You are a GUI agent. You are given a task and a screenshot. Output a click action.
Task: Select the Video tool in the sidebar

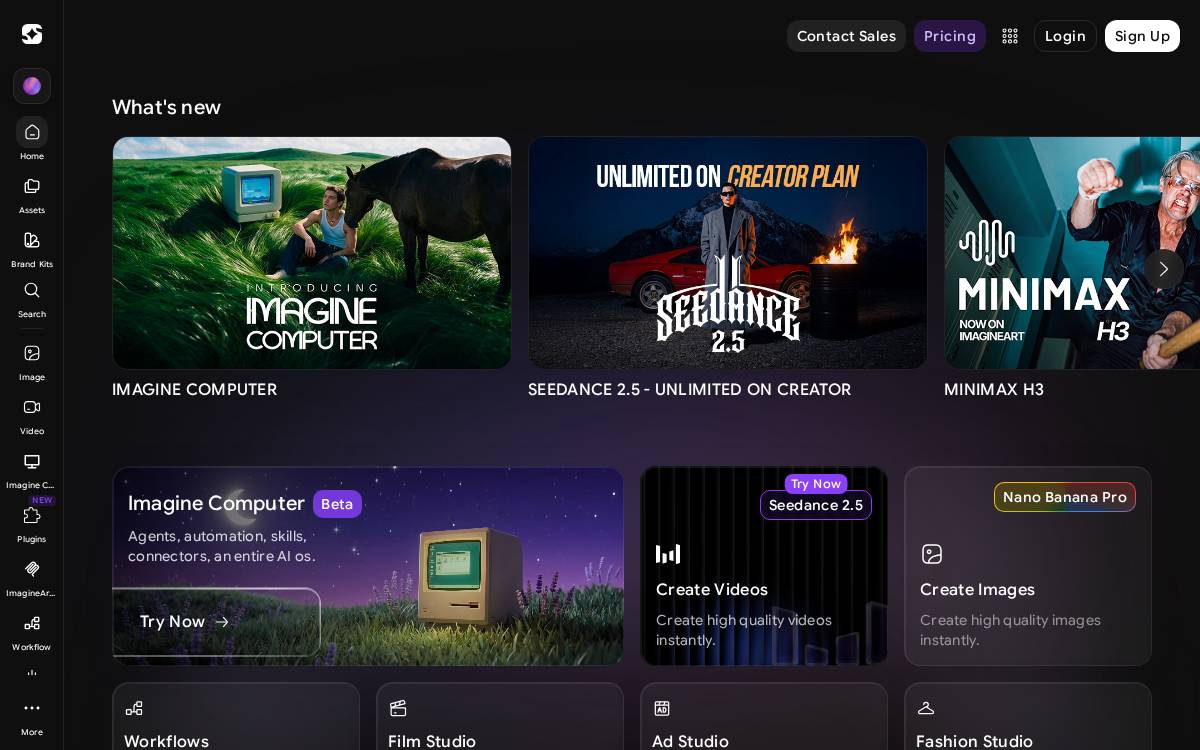[x=32, y=415]
